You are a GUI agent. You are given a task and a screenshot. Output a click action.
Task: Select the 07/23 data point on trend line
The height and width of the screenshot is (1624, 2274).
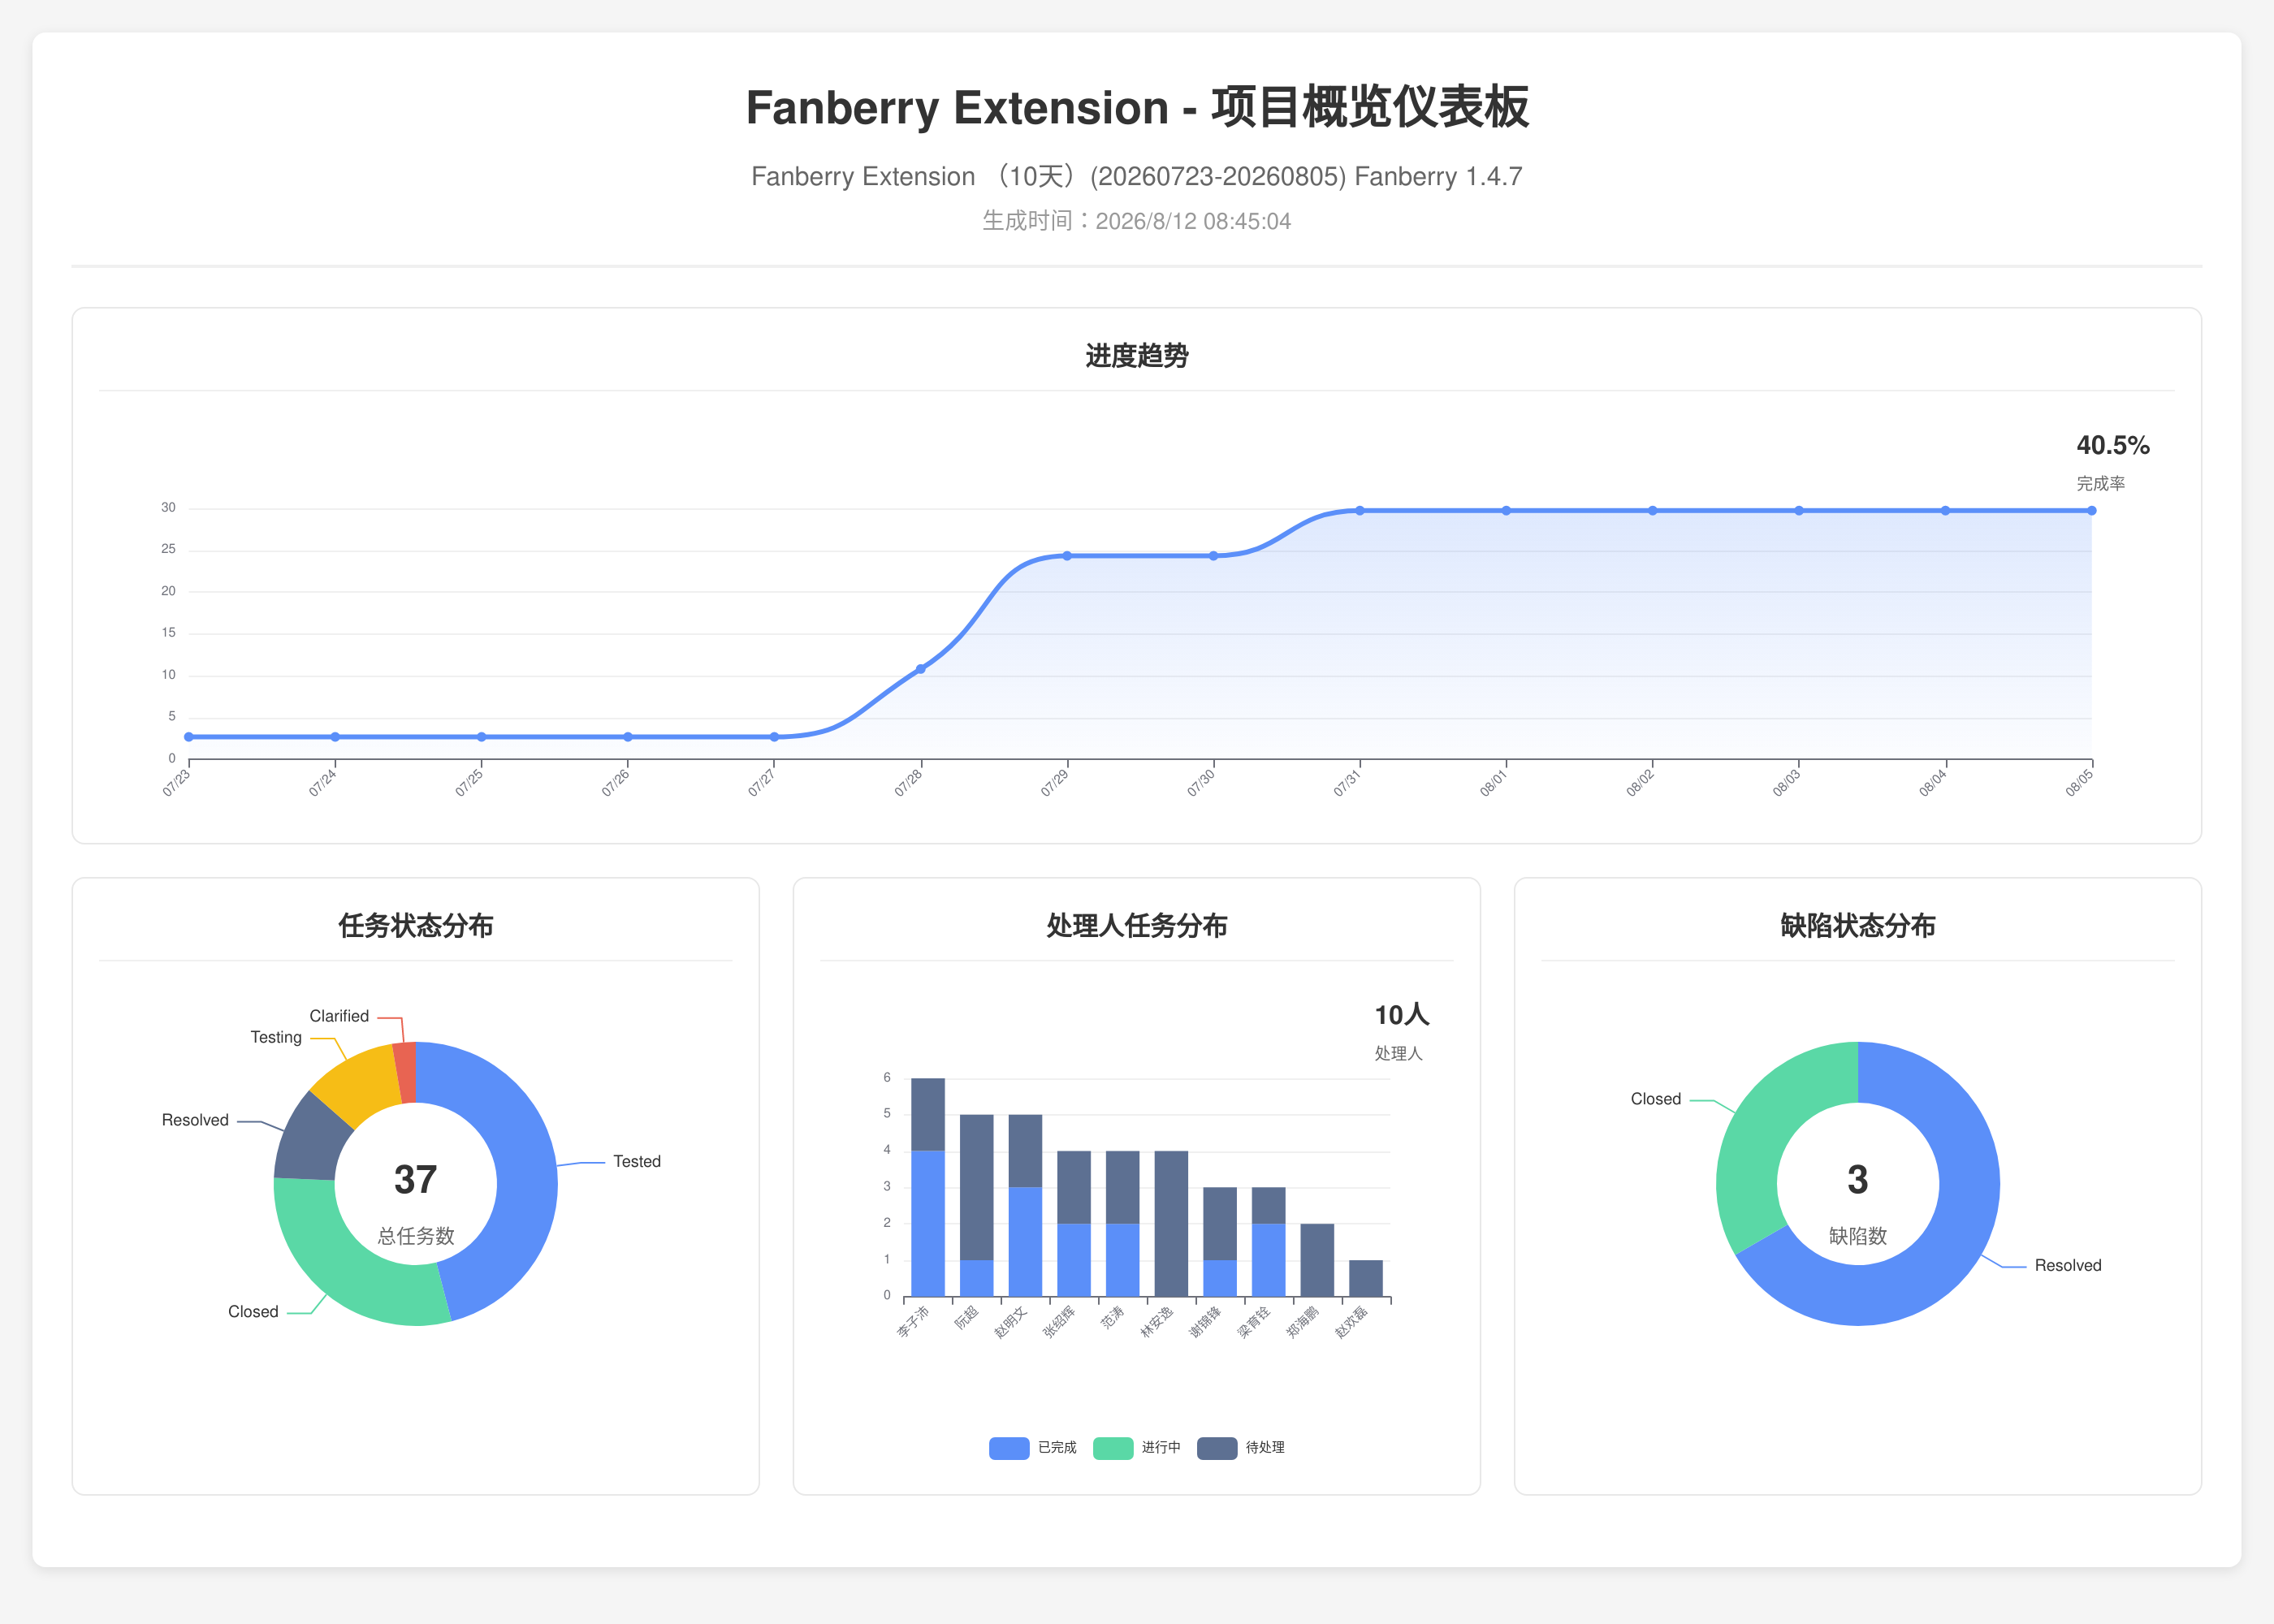click(189, 737)
